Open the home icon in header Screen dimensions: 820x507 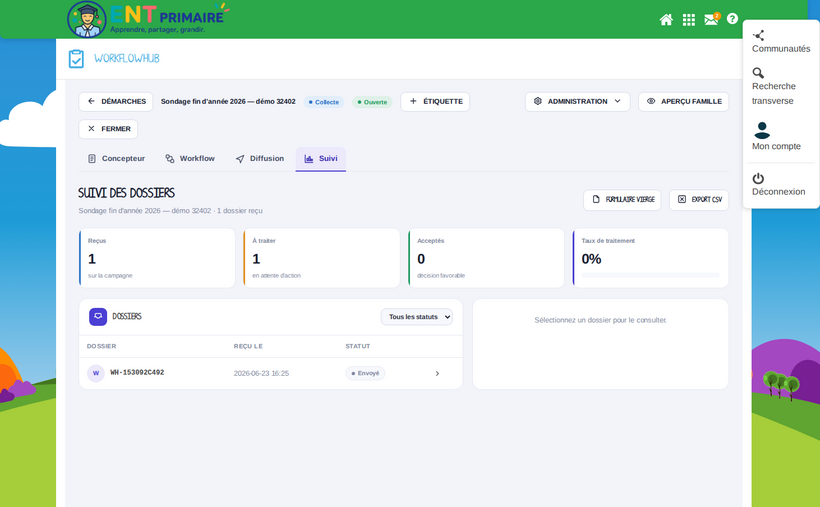coord(666,20)
